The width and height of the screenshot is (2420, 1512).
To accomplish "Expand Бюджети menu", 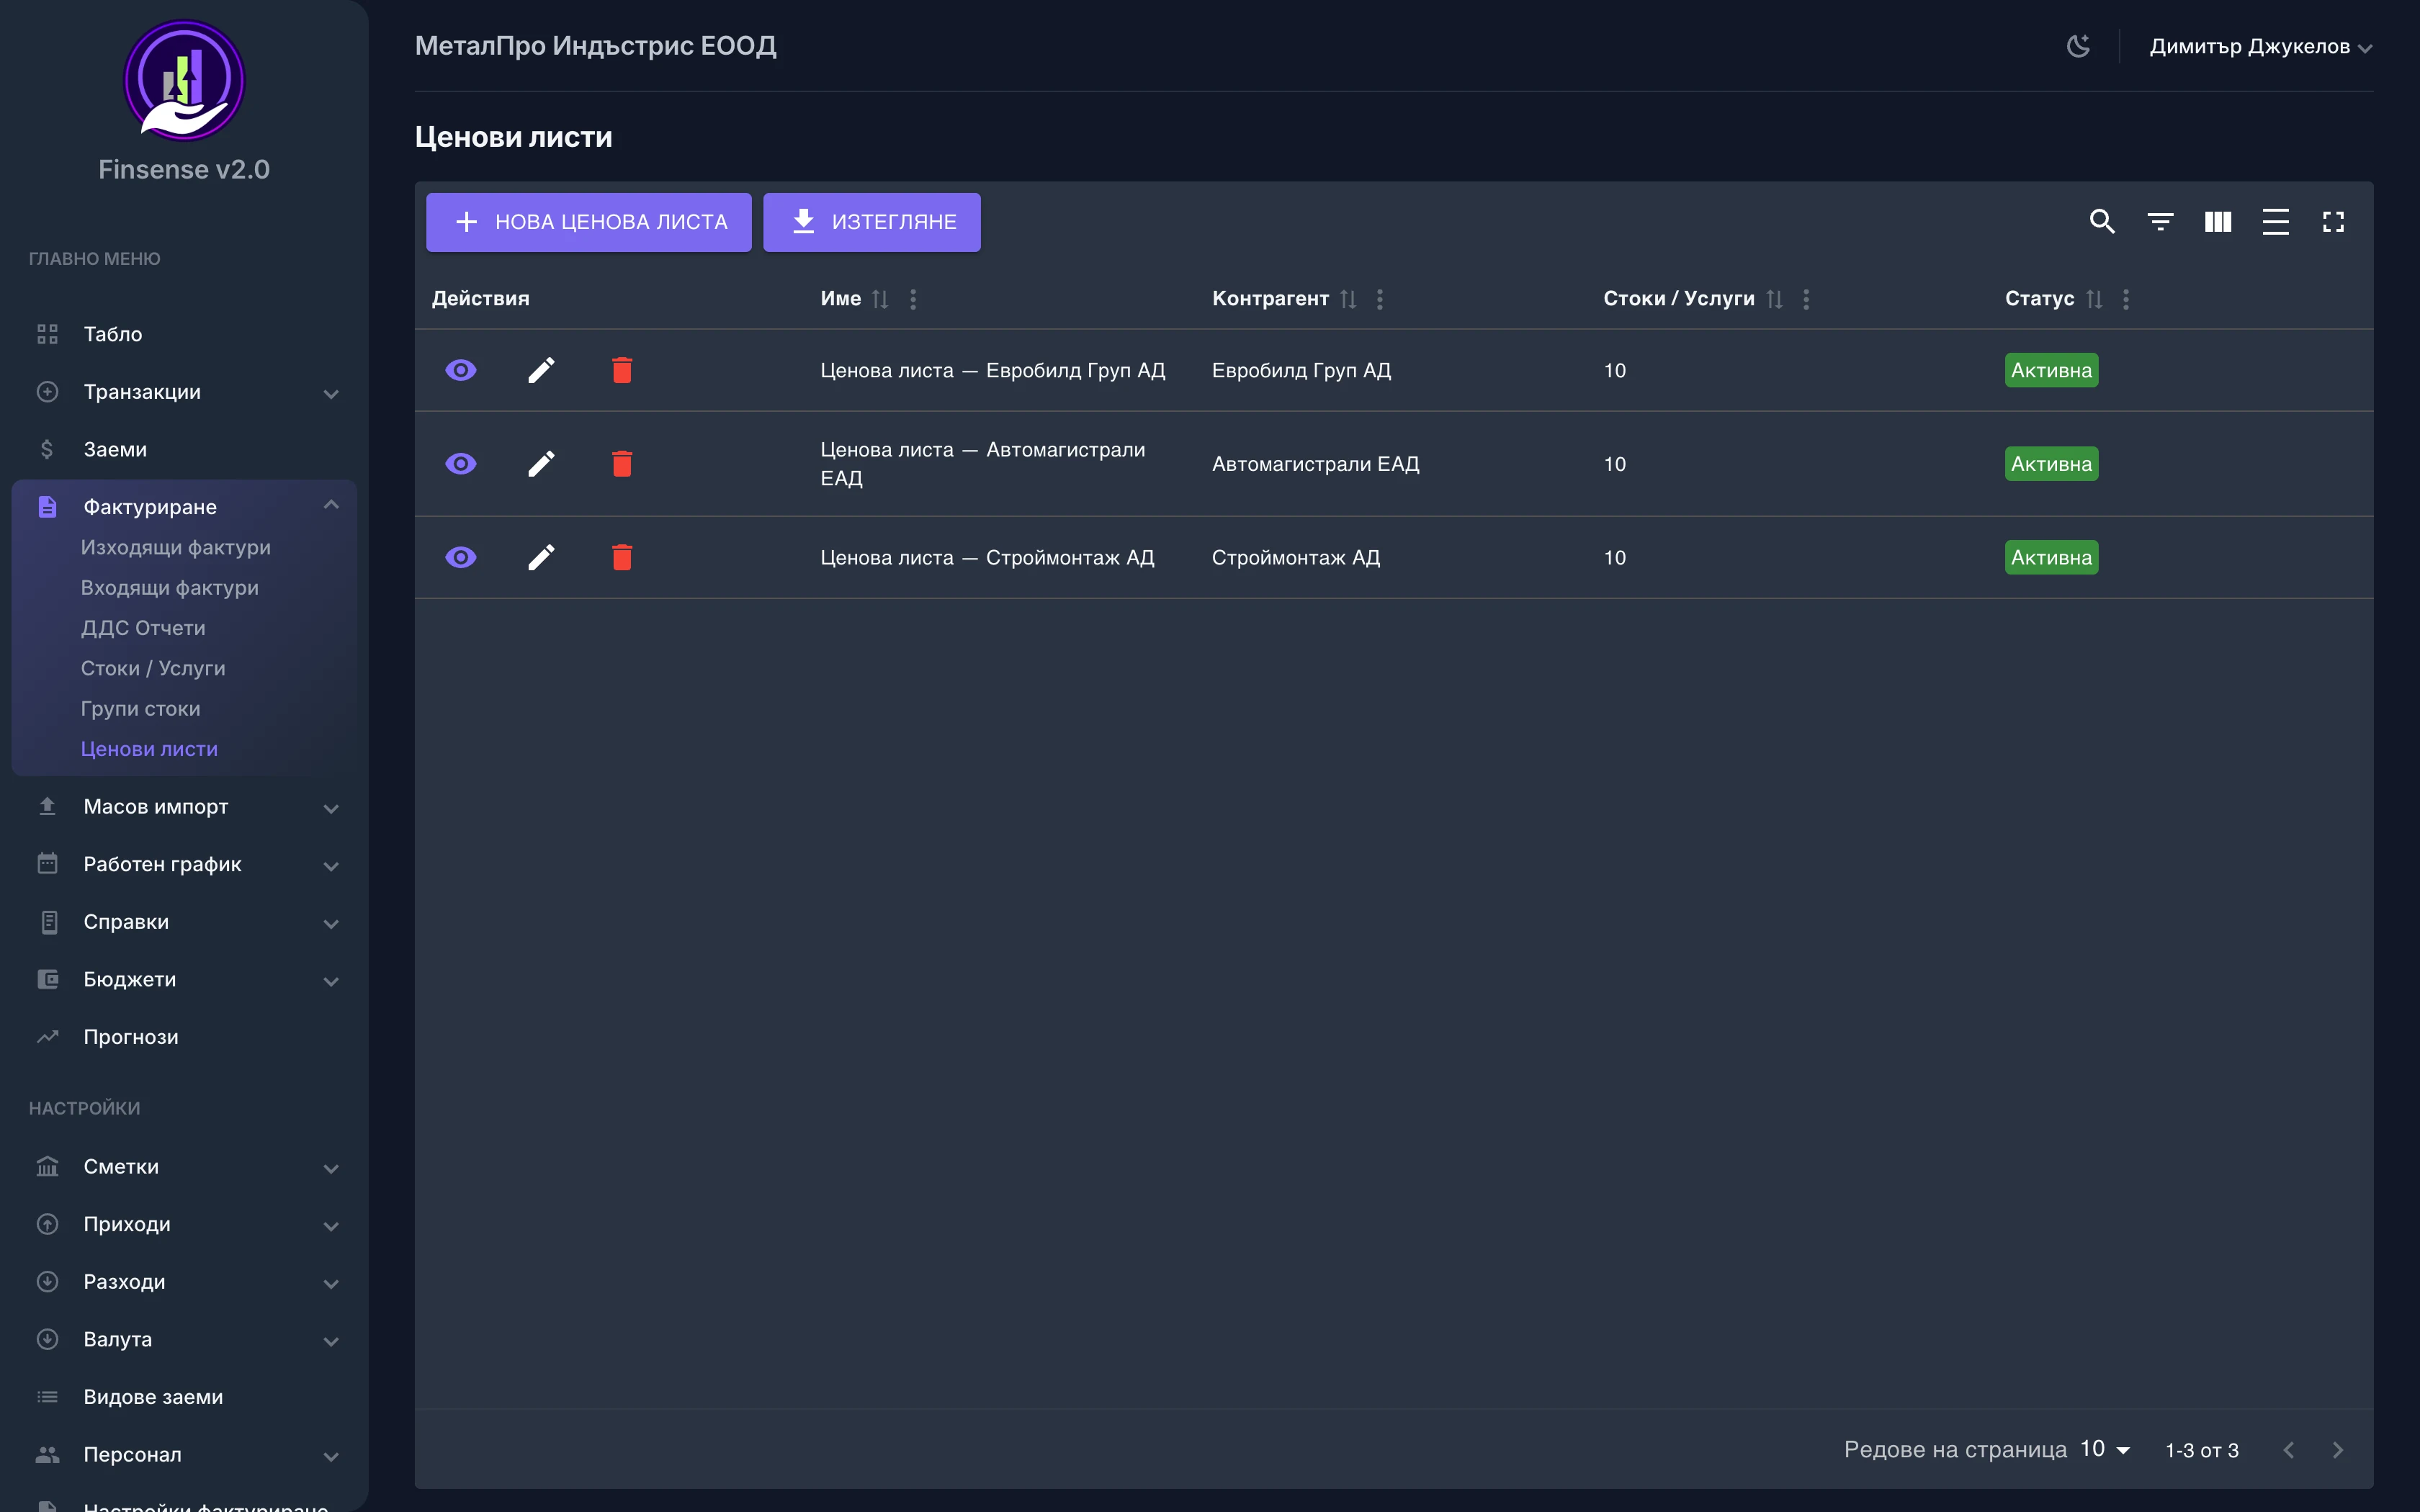I will (x=184, y=980).
